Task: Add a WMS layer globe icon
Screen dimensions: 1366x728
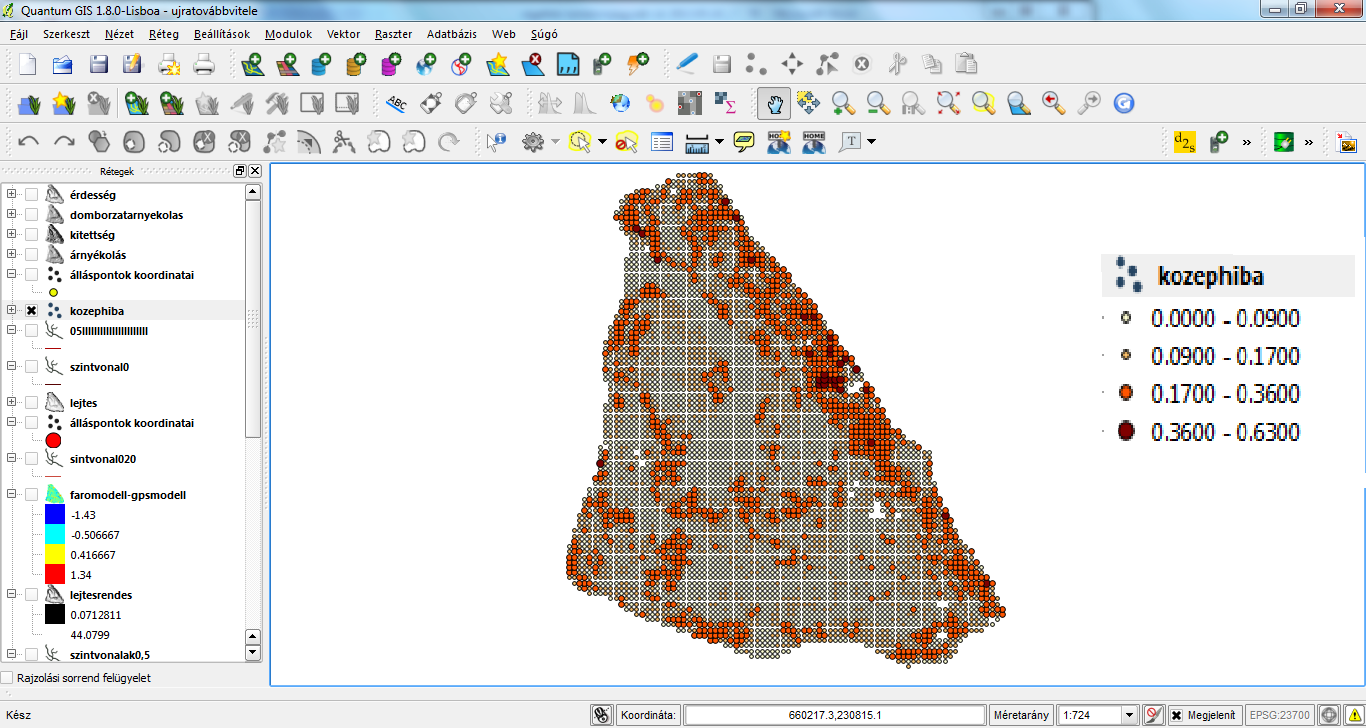Action: 426,65
